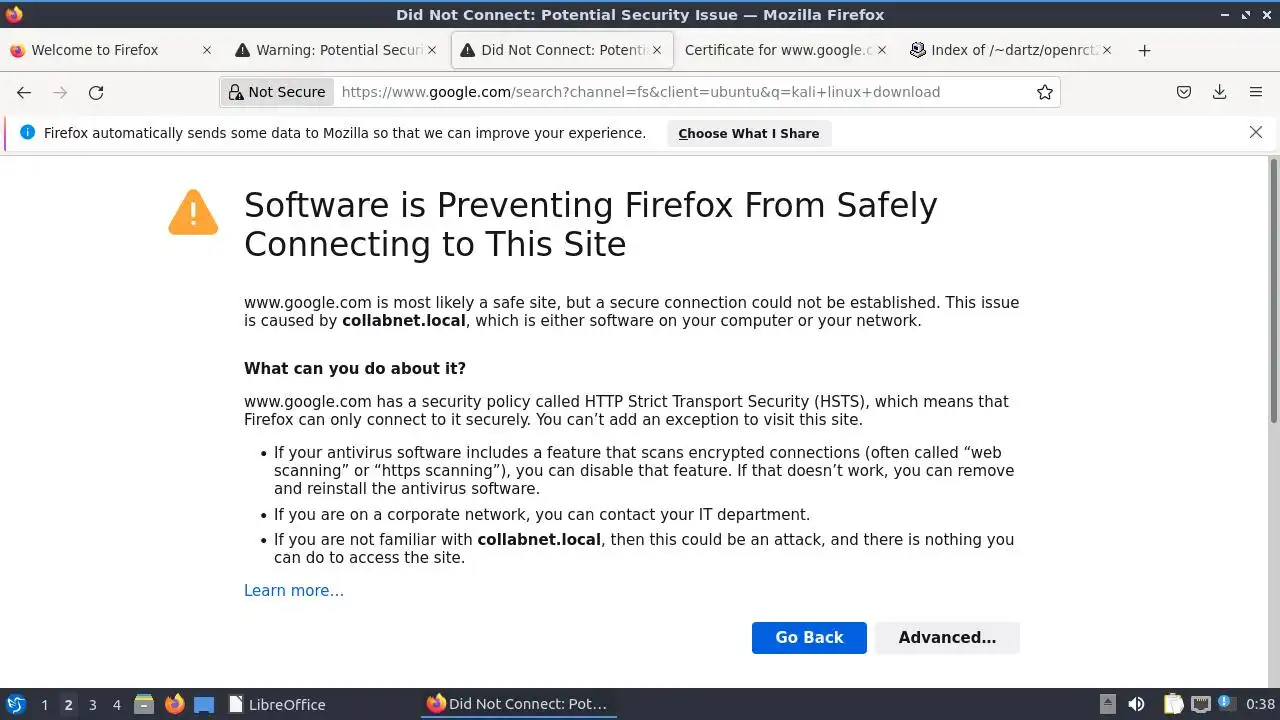
Task: Click the Choose What I Share button
Action: coord(748,133)
